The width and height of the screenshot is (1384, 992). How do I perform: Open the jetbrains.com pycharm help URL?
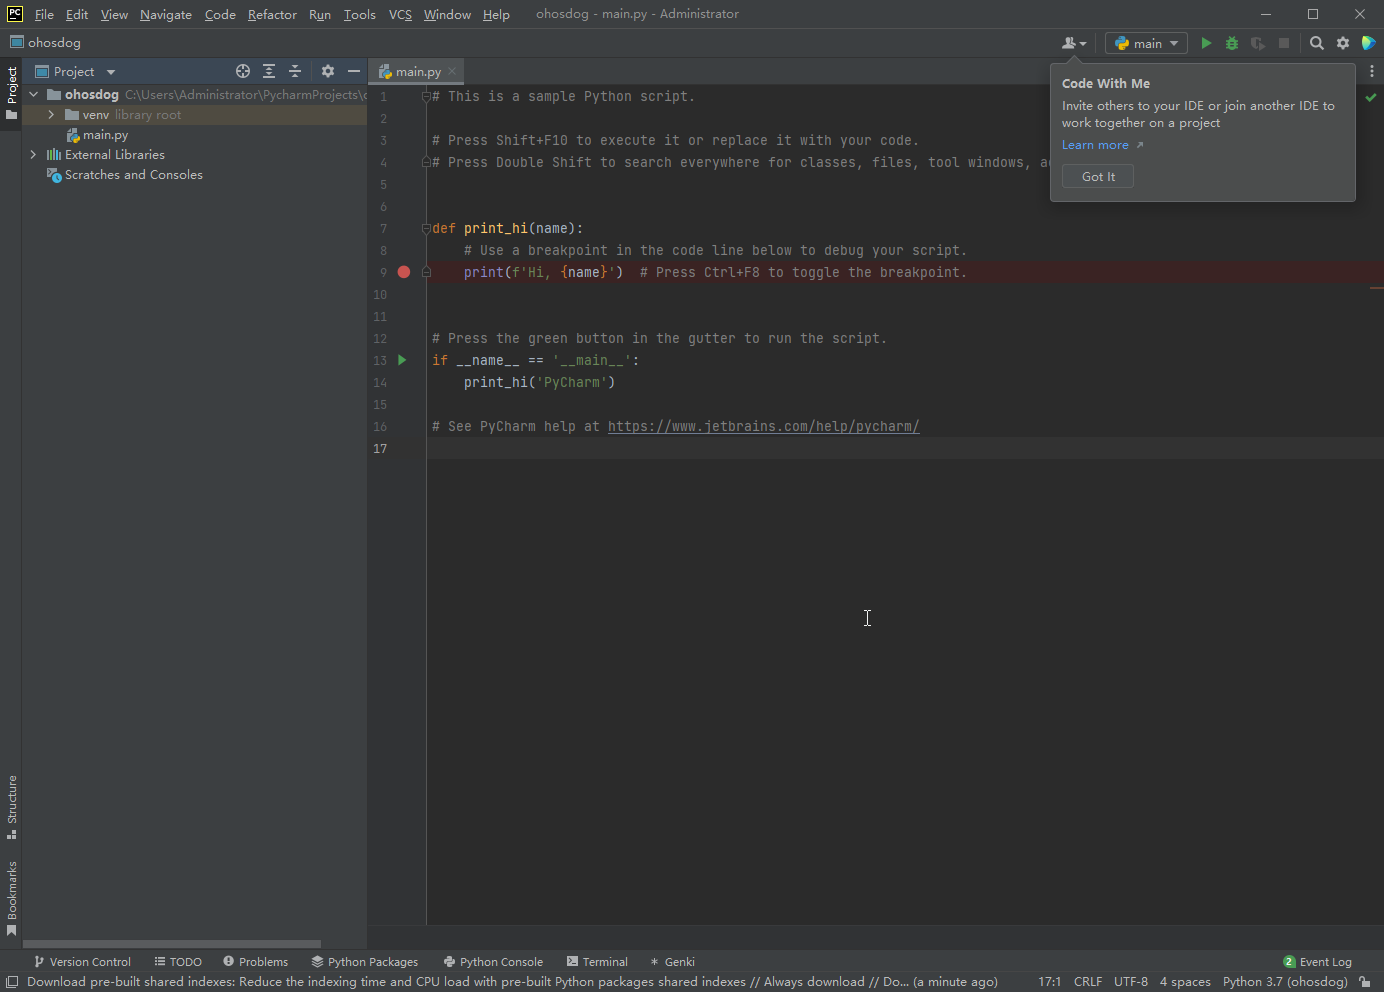pos(763,426)
